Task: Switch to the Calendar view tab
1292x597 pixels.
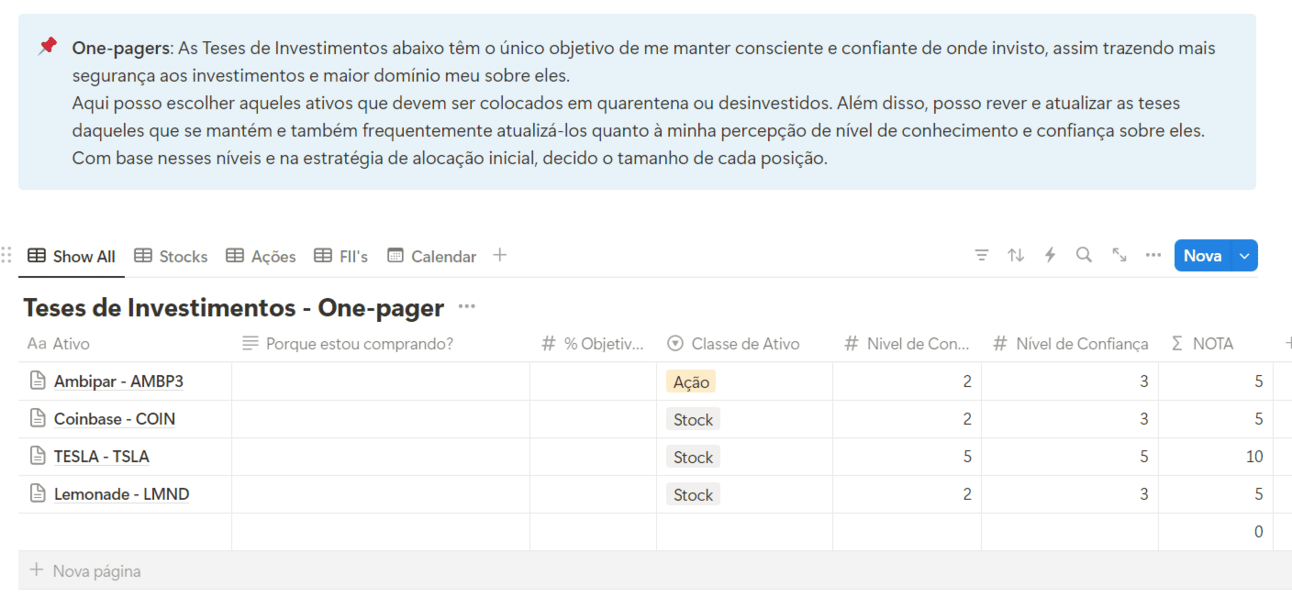Action: [432, 256]
